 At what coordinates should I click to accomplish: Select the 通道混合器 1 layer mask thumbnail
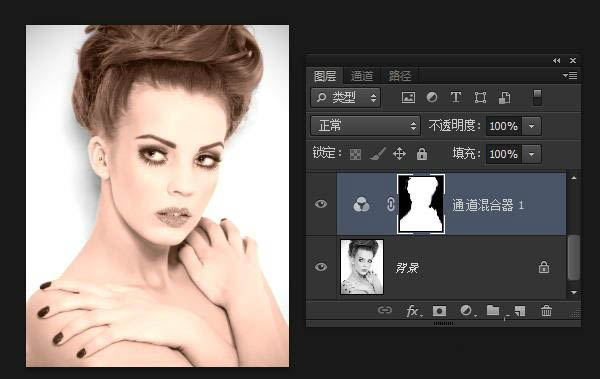pyautogui.click(x=421, y=204)
